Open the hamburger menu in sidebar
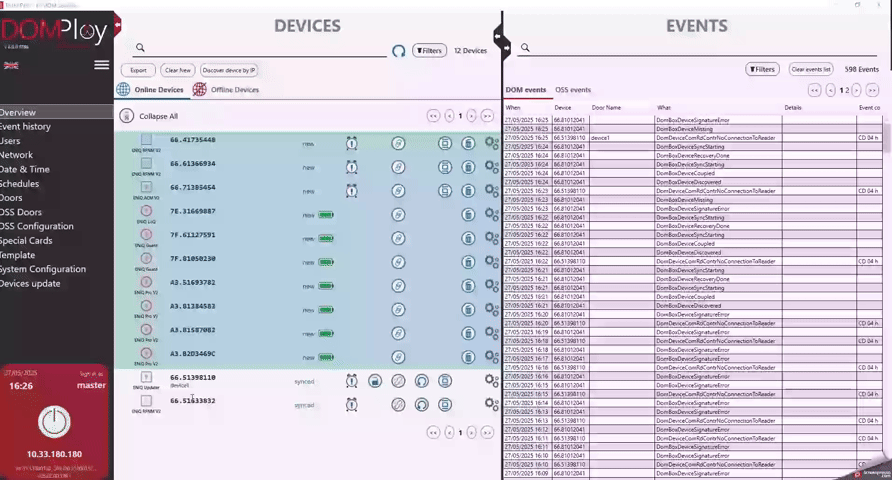The height and width of the screenshot is (480, 892). pyautogui.click(x=102, y=65)
